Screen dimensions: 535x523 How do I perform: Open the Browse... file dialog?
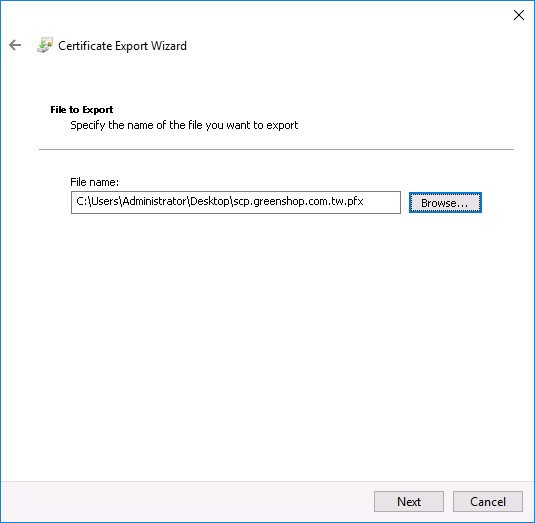pos(445,203)
